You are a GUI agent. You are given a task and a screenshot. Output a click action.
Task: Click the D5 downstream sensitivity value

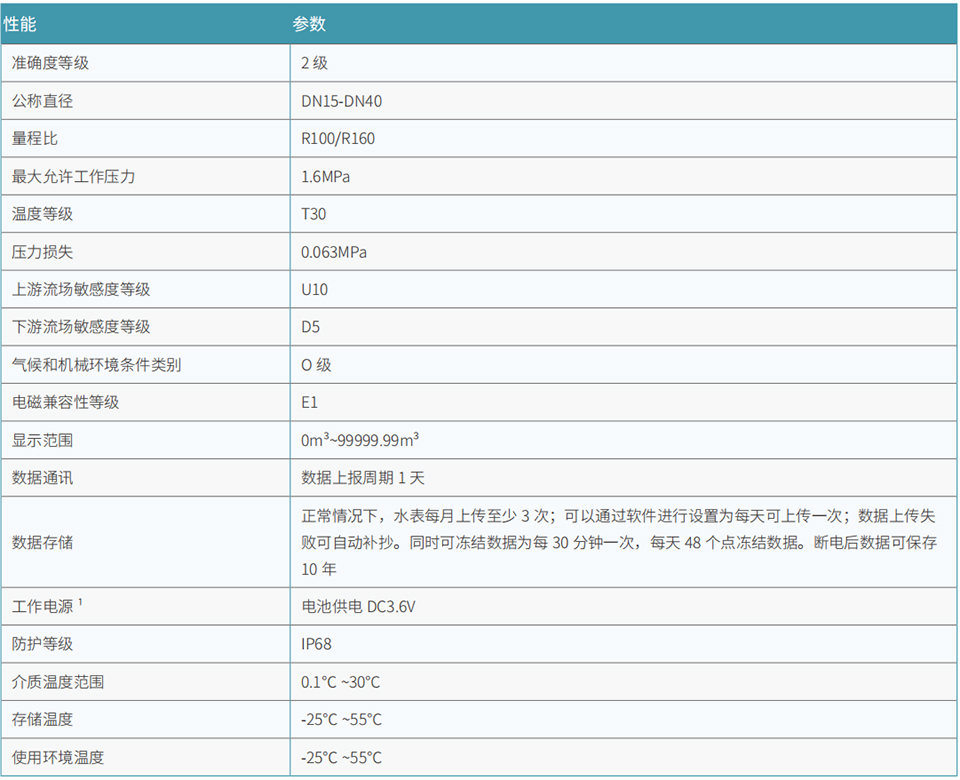point(305,327)
